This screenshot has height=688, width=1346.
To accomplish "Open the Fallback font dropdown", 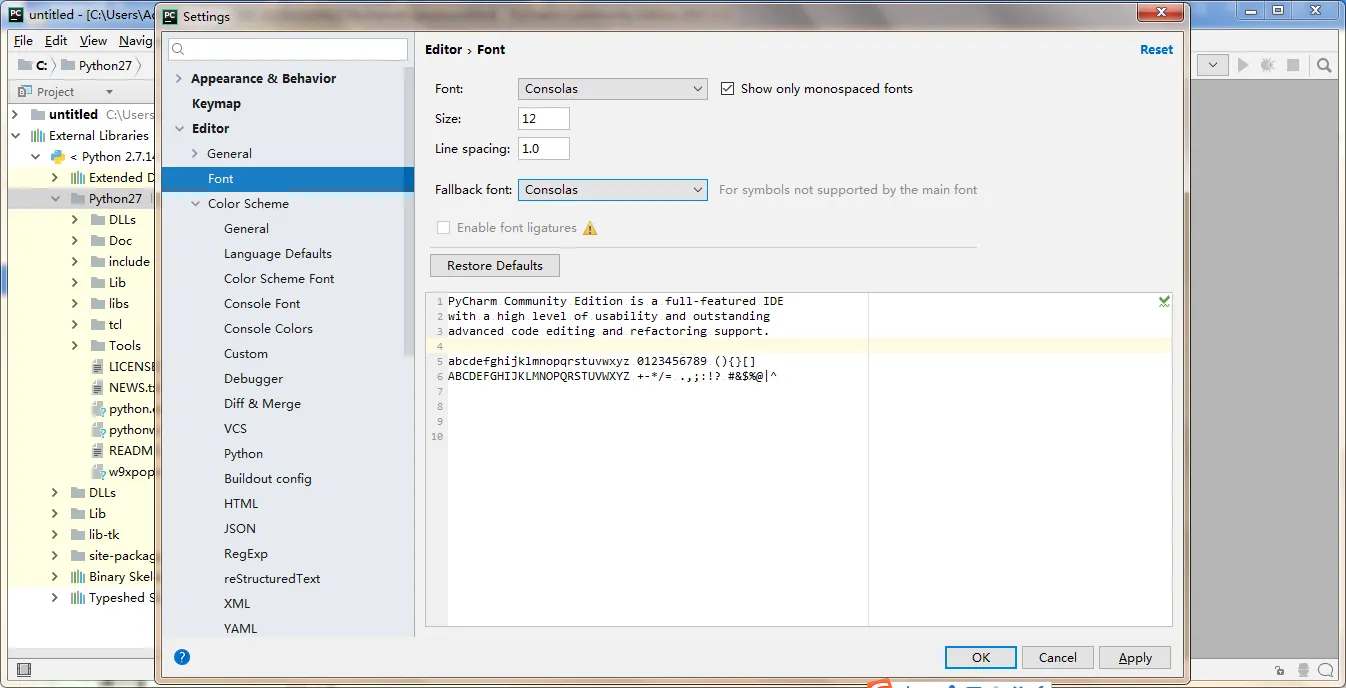I will click(613, 189).
